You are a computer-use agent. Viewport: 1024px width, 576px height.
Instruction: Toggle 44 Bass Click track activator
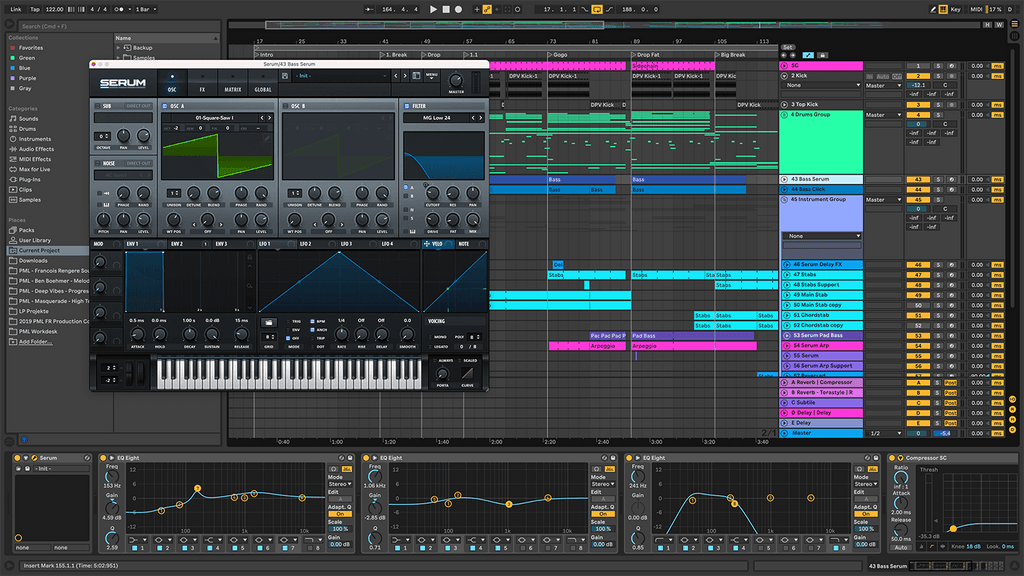[918, 189]
